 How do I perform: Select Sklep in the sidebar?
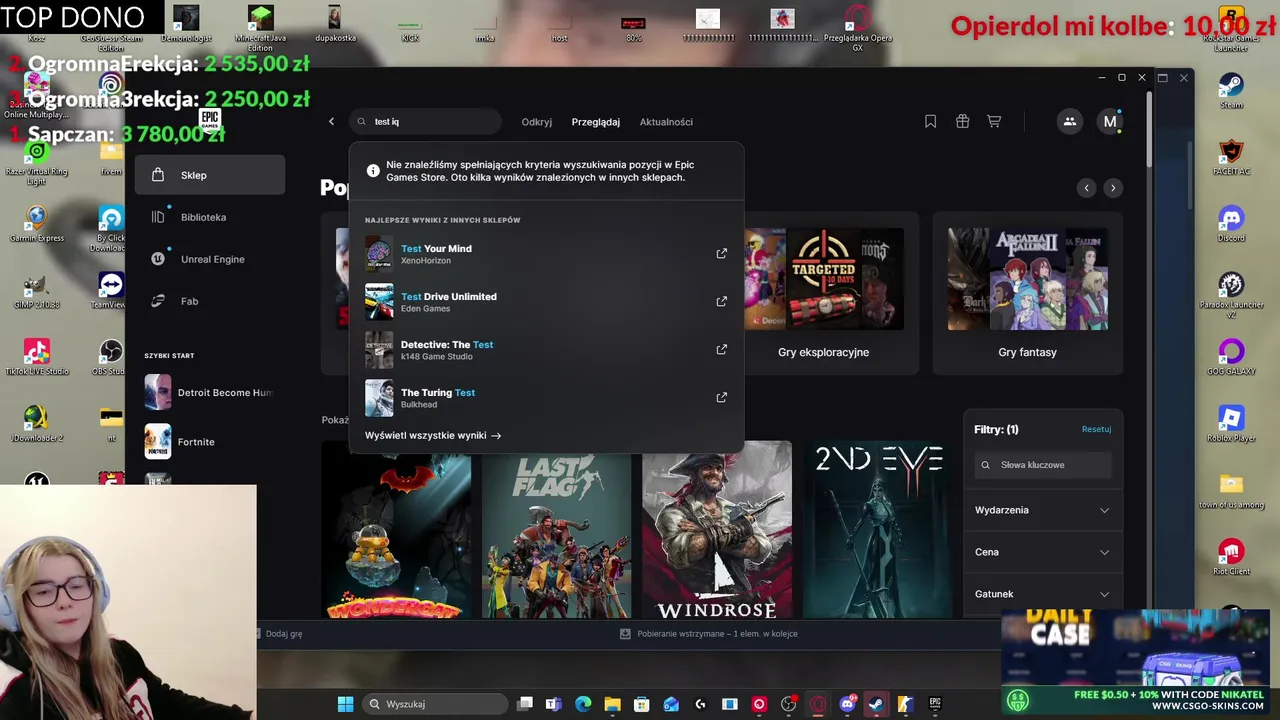pos(210,175)
